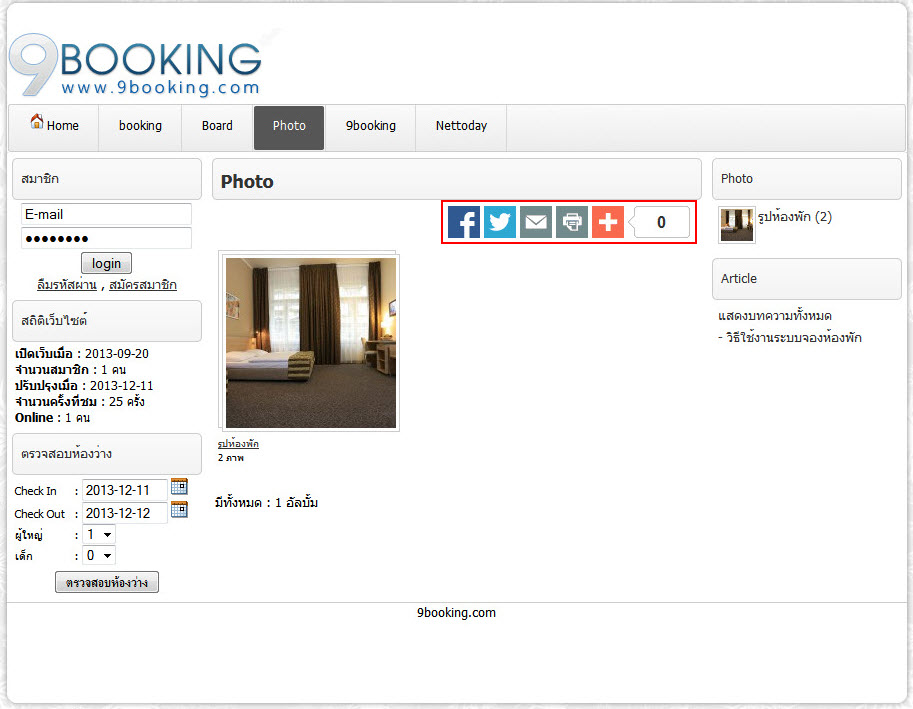Screen dimensions: 913x709
Task: Click the small room thumbnail in the Photo sidebar
Action: 737,225
